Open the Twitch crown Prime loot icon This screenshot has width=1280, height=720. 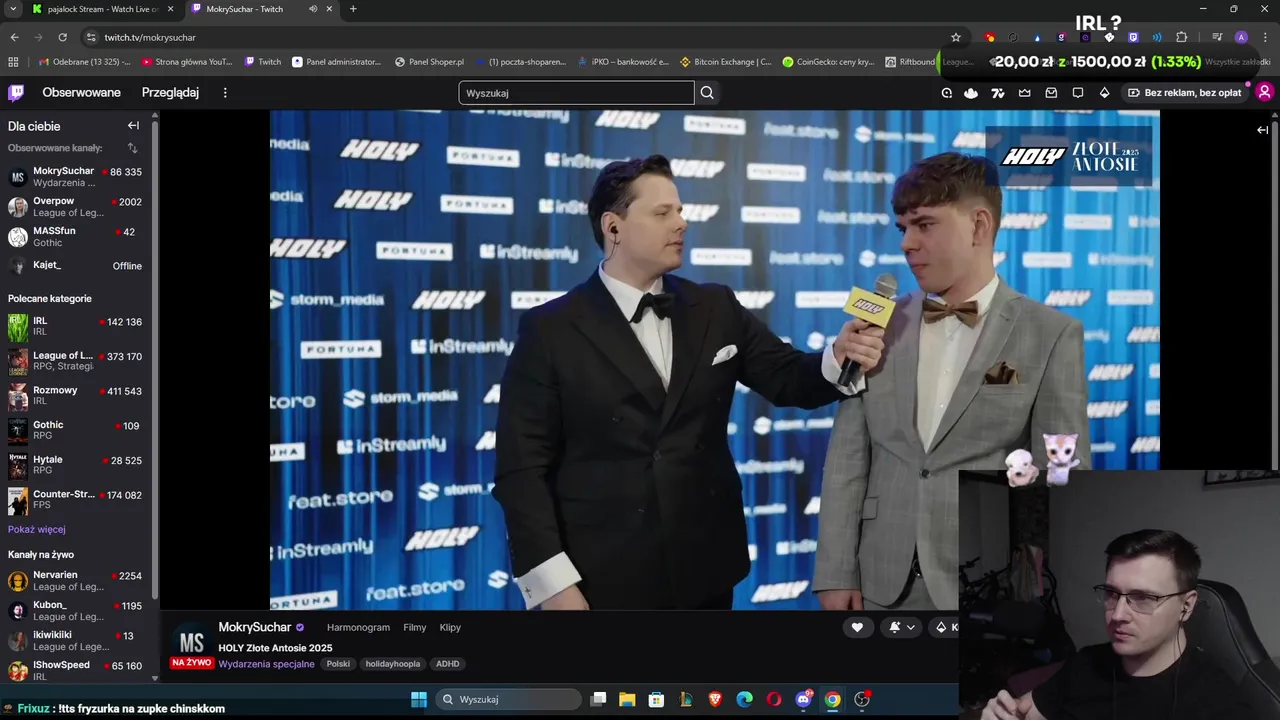1025,93
